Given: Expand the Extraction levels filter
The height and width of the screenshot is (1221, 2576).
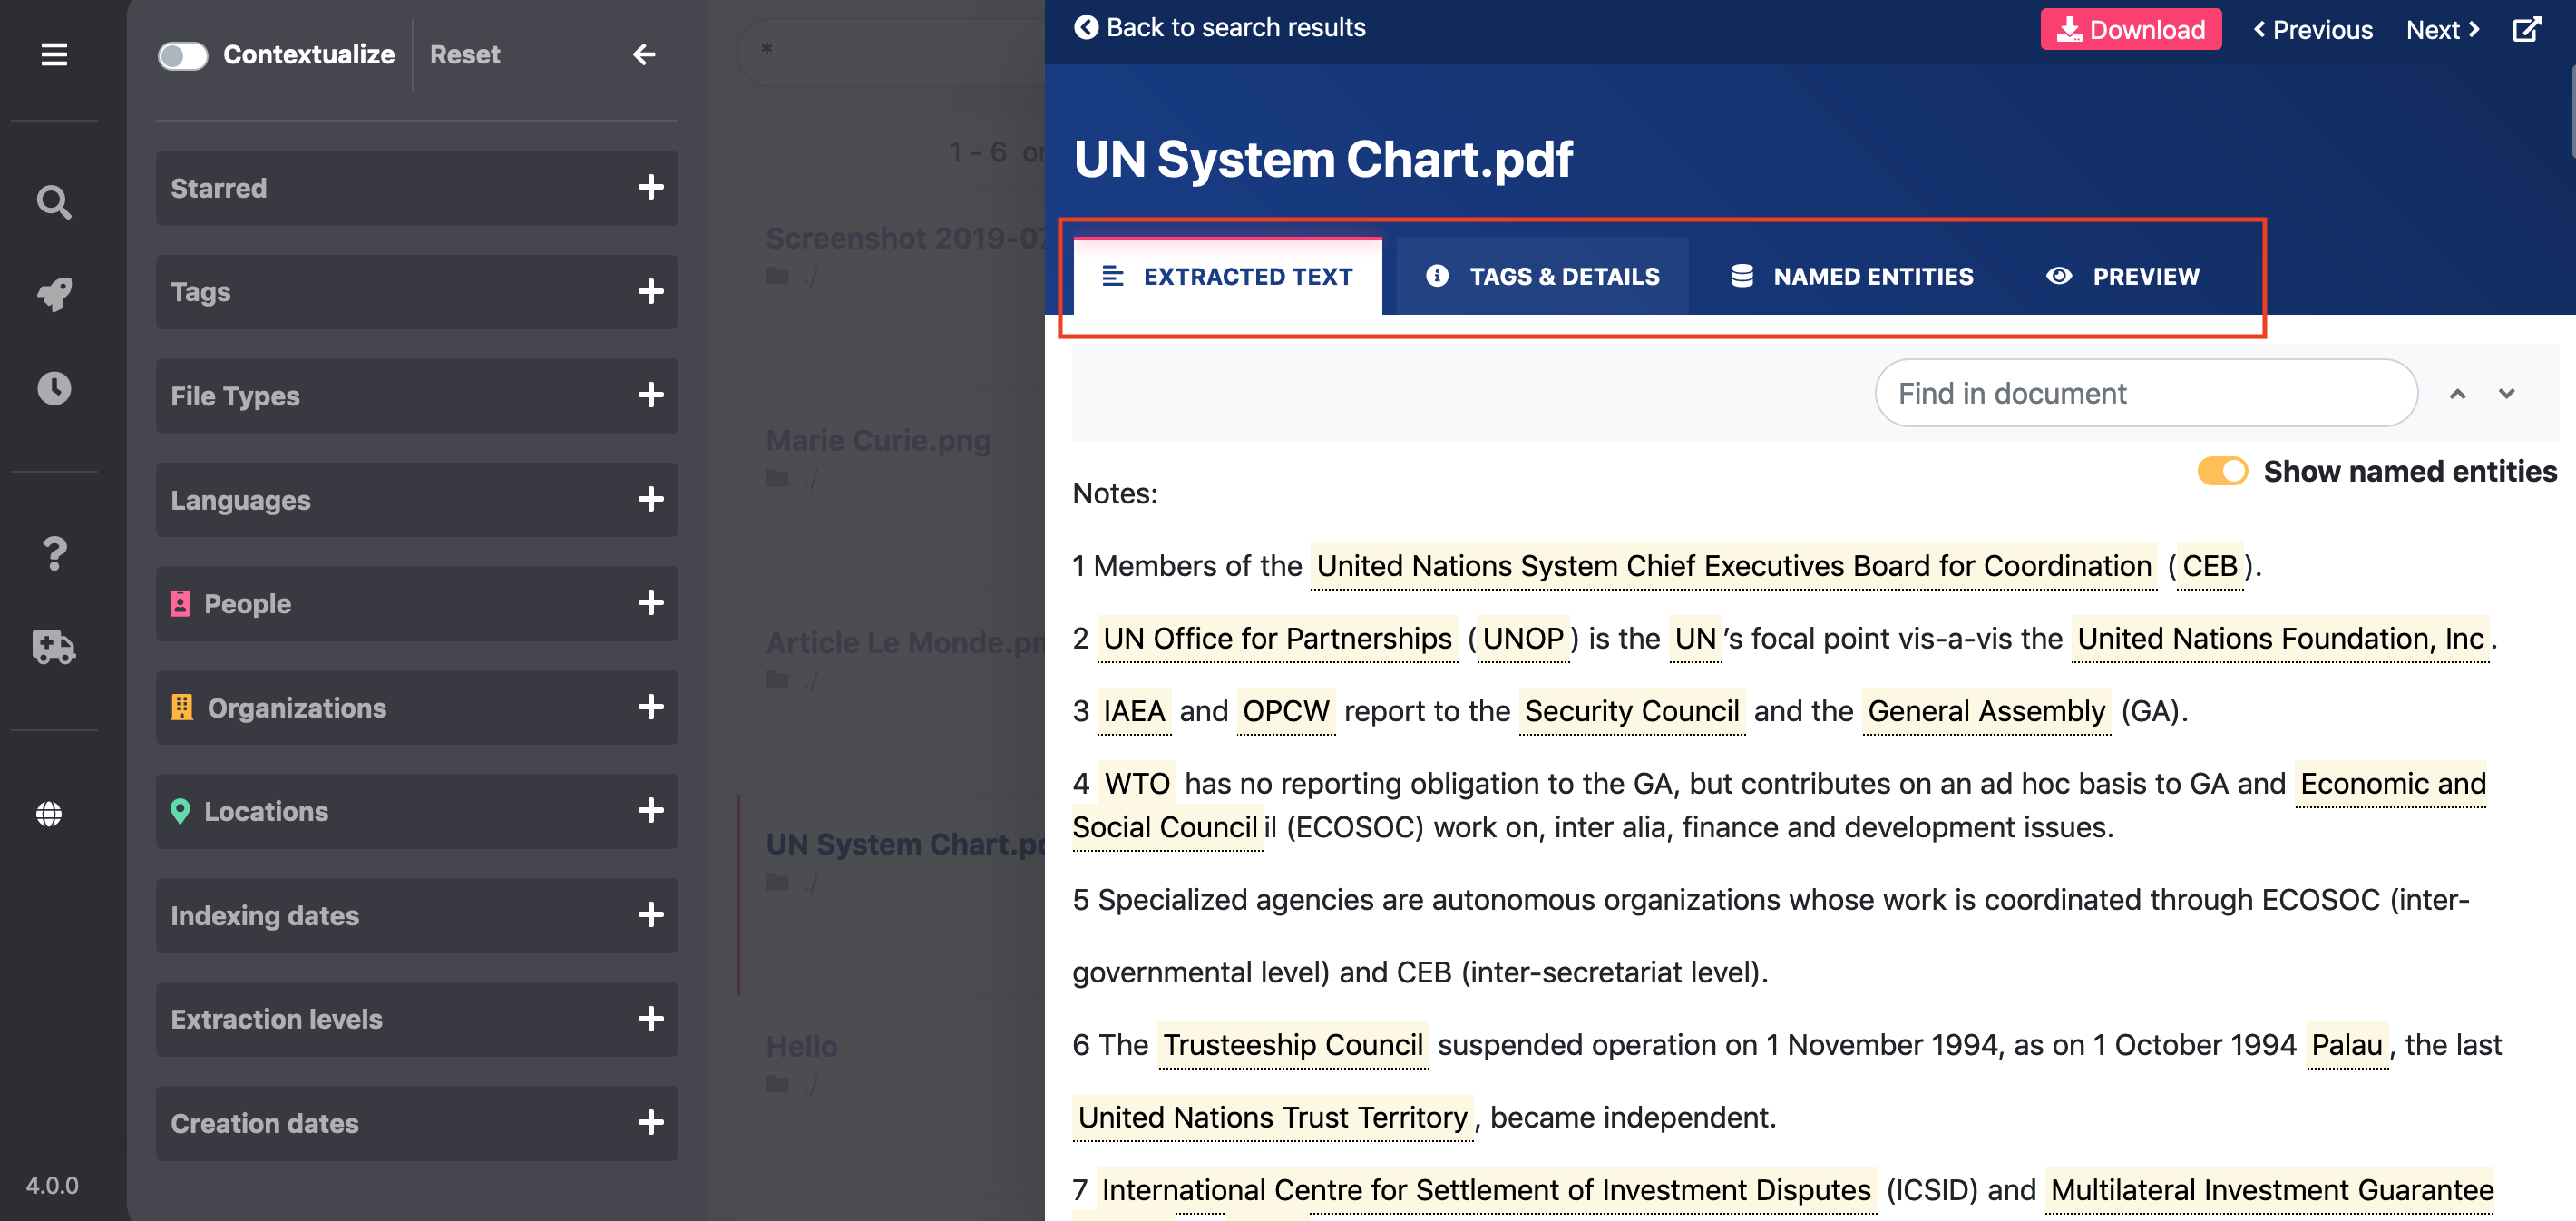Looking at the screenshot, I should (x=651, y=1019).
